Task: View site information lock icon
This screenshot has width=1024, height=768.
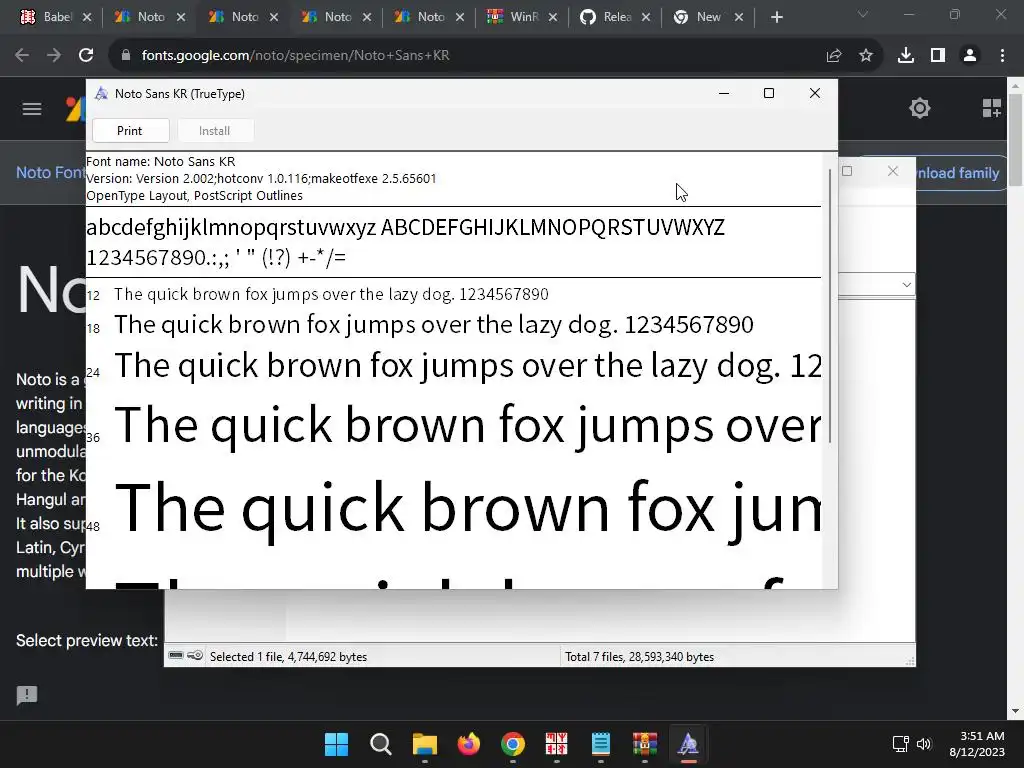Action: 125,56
